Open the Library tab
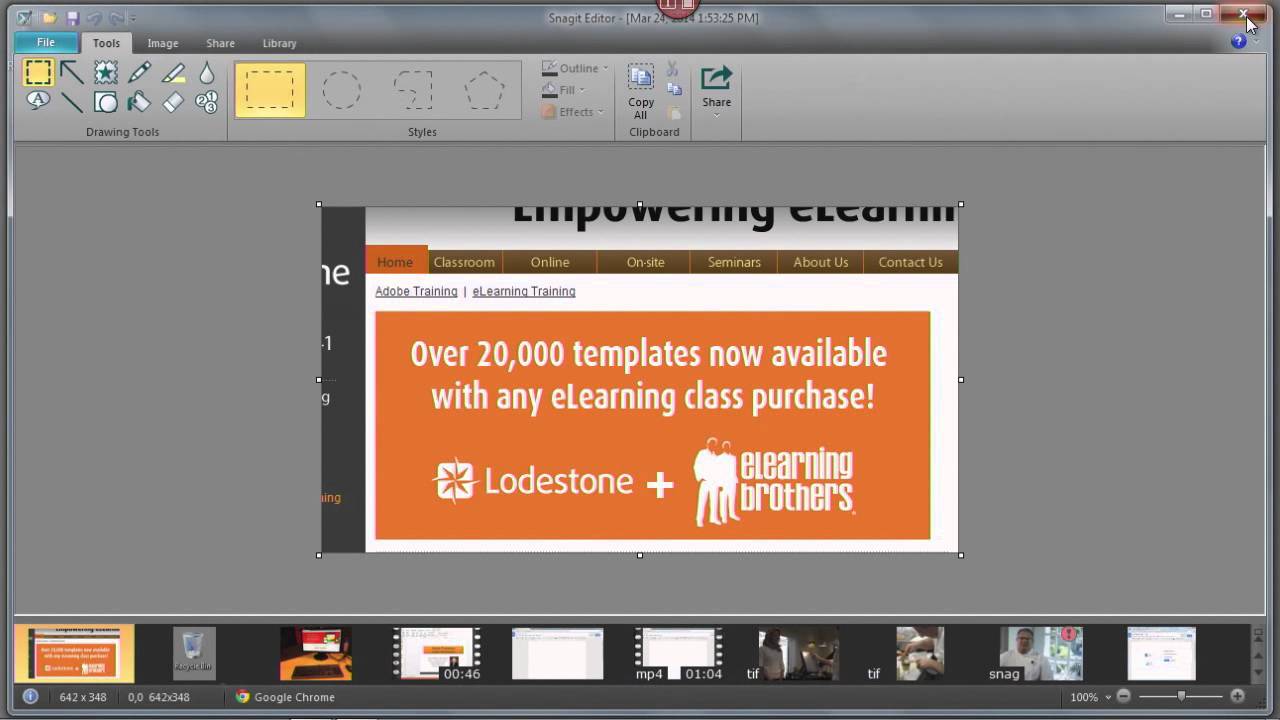This screenshot has width=1280, height=720. tap(279, 43)
